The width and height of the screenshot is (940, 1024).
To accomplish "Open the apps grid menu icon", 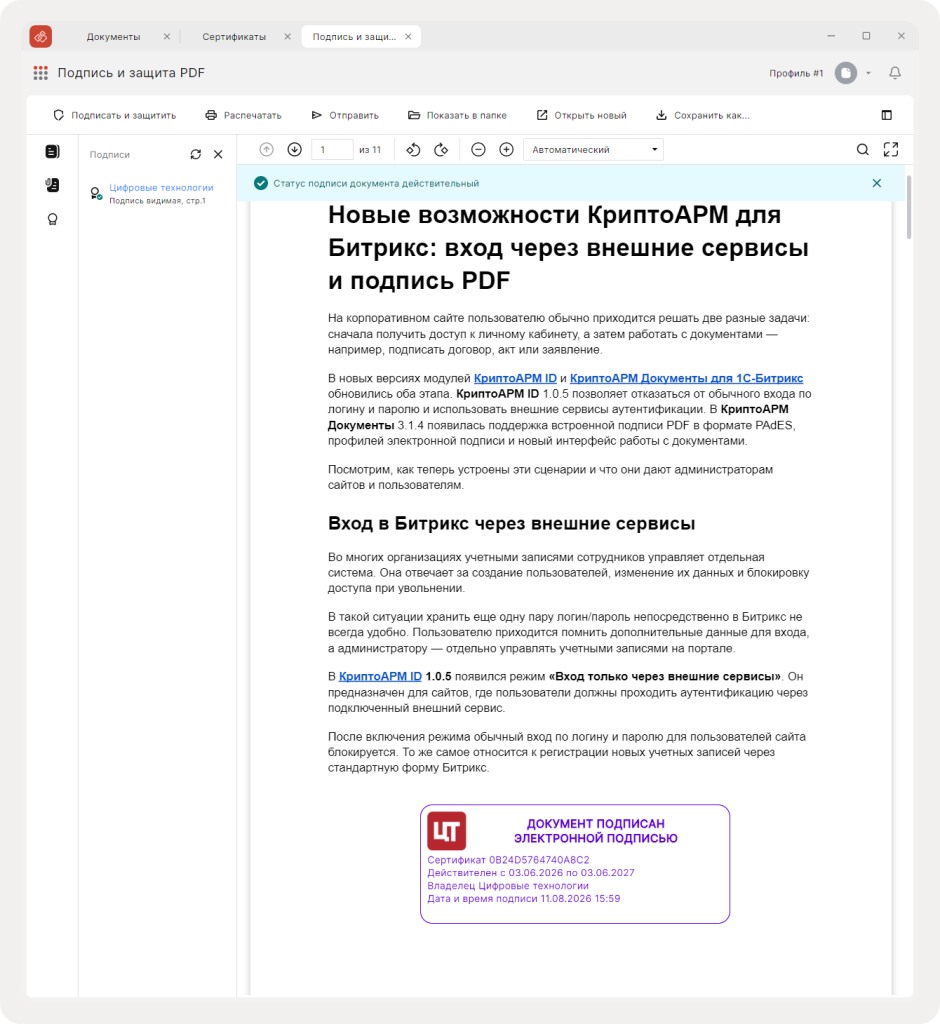I will point(41,73).
